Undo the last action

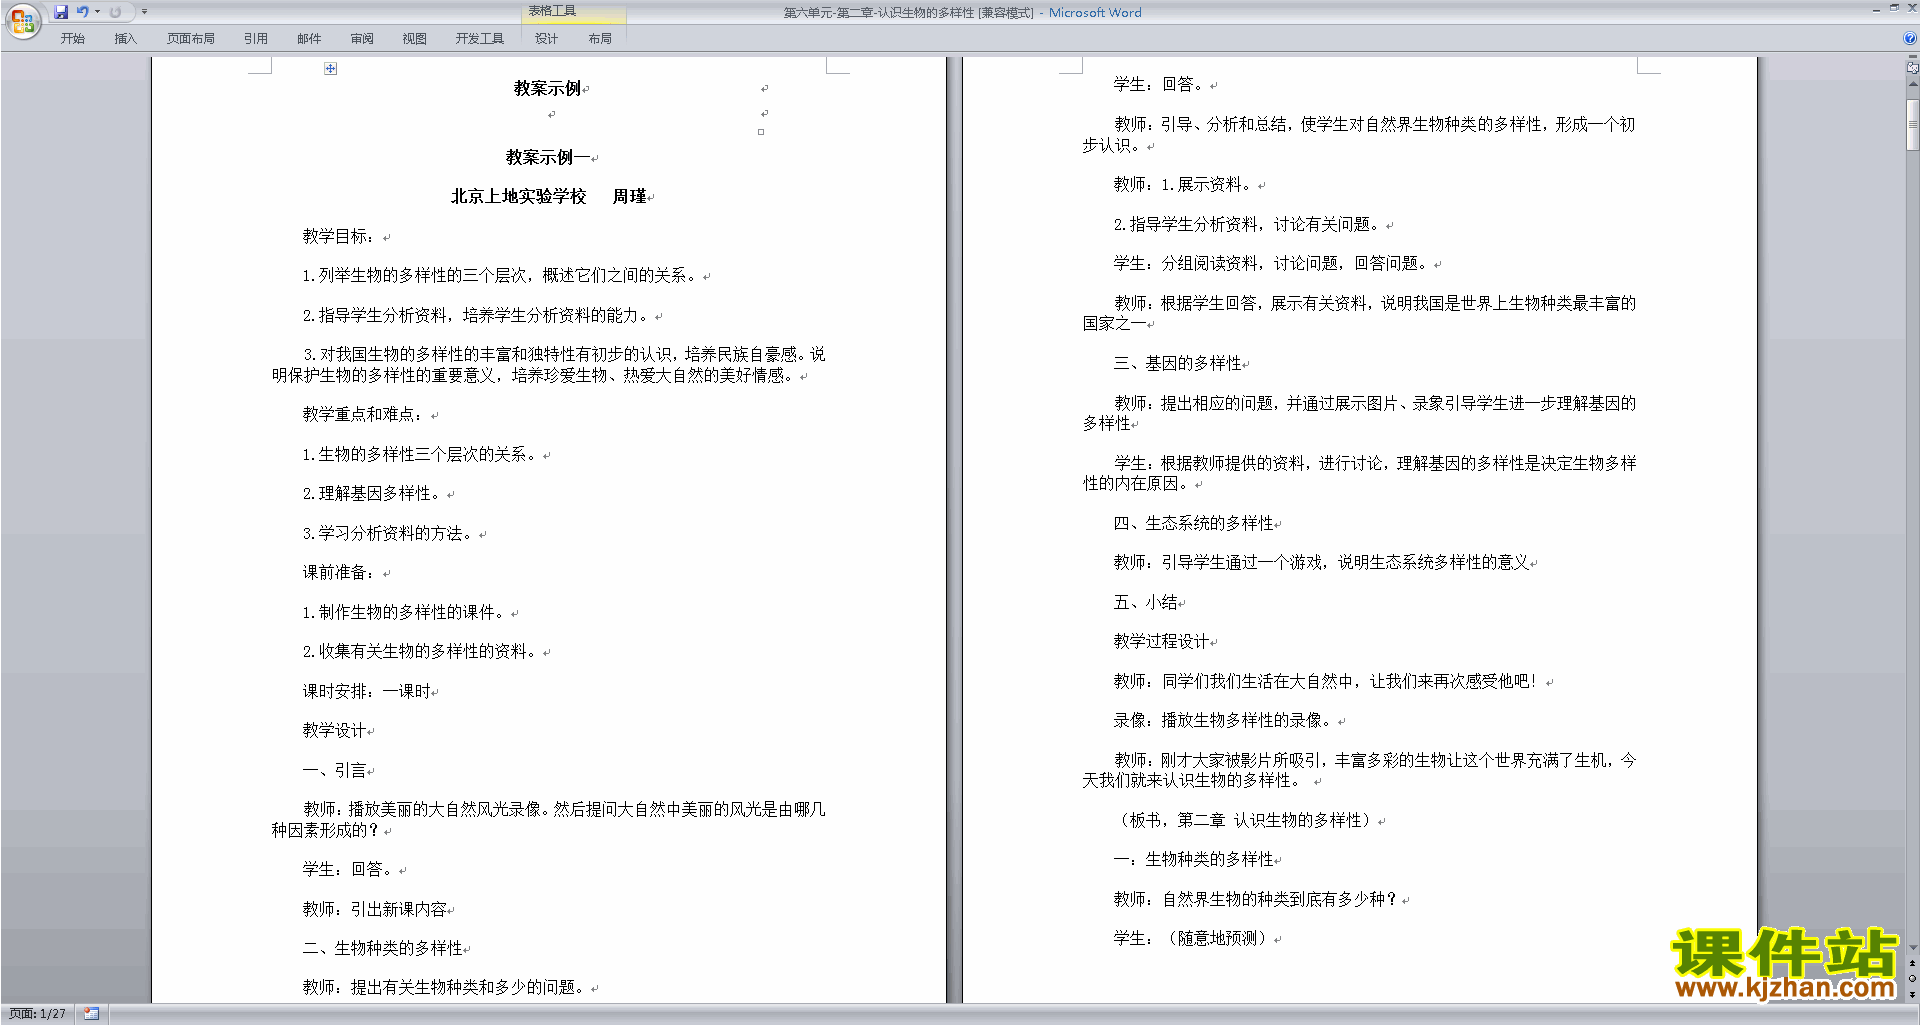[82, 12]
